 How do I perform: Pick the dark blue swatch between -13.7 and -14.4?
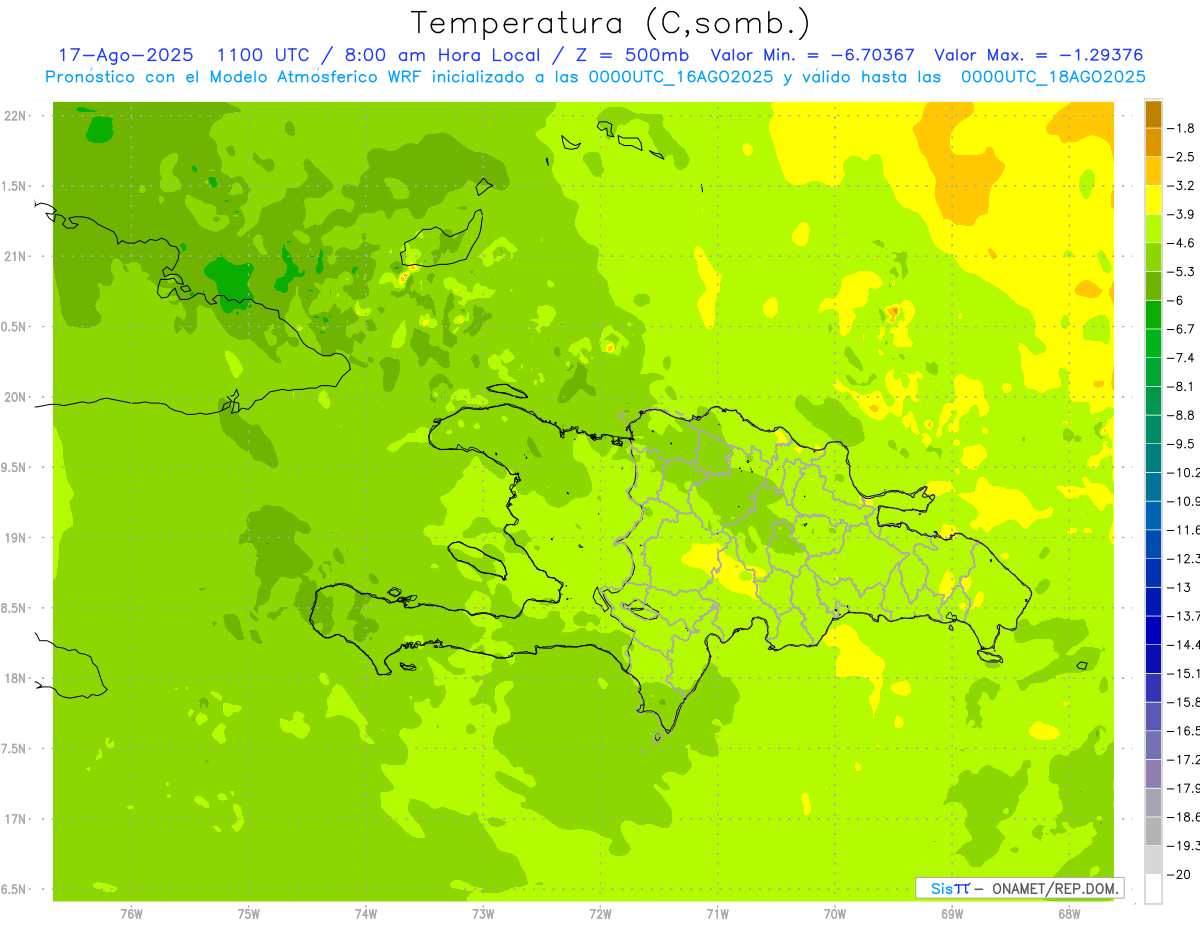[1153, 630]
